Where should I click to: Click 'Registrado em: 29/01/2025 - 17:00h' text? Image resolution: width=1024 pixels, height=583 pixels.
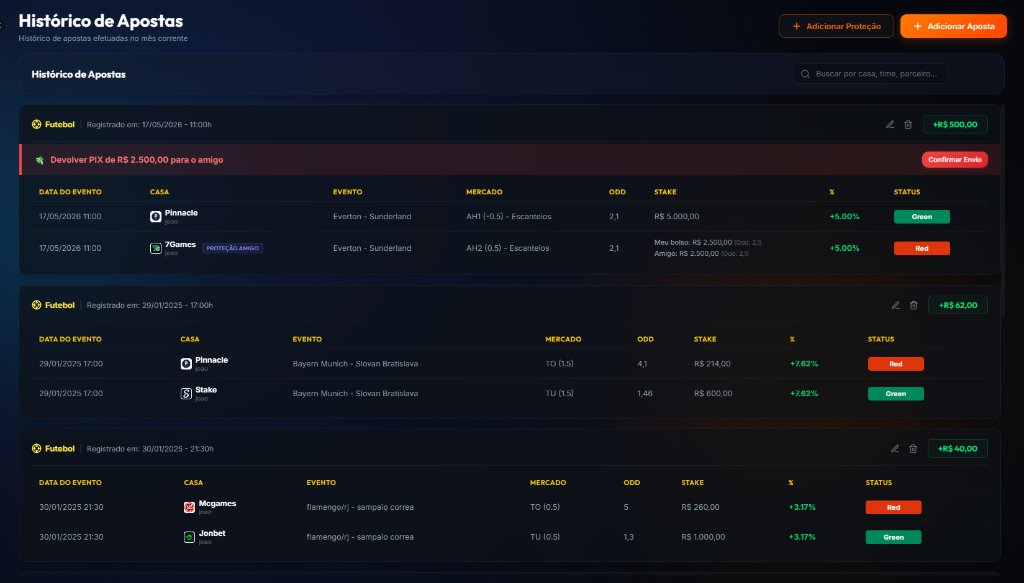click(150, 305)
